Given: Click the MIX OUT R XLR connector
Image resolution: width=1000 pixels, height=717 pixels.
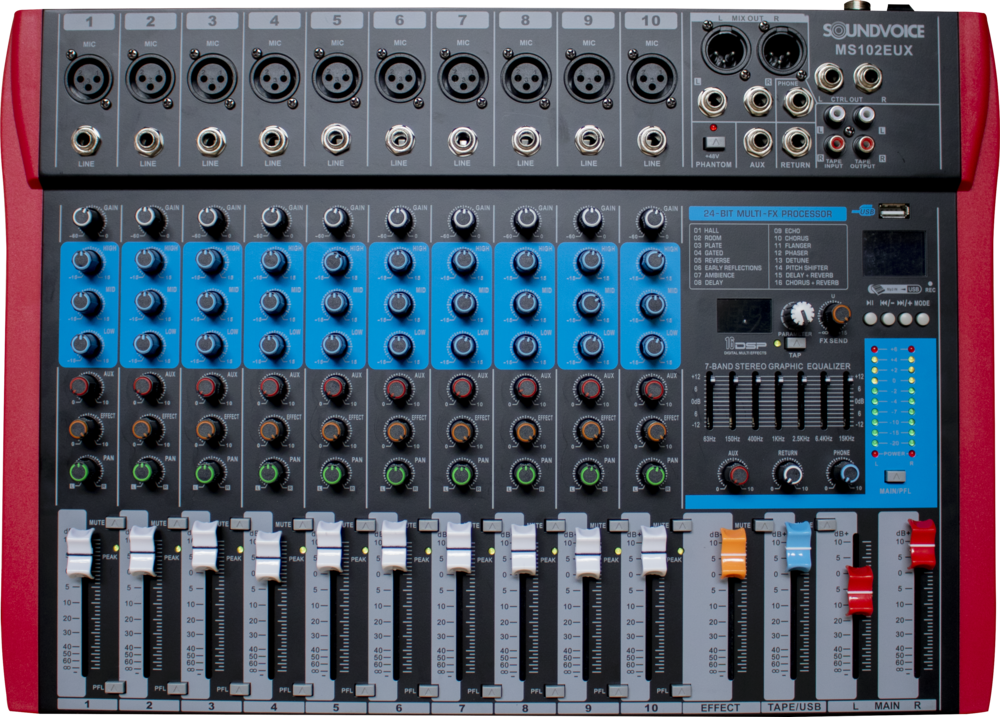Looking at the screenshot, I should (x=782, y=50).
